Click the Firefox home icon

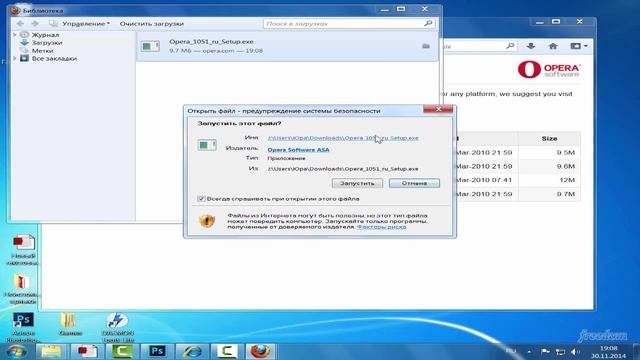(x=553, y=46)
